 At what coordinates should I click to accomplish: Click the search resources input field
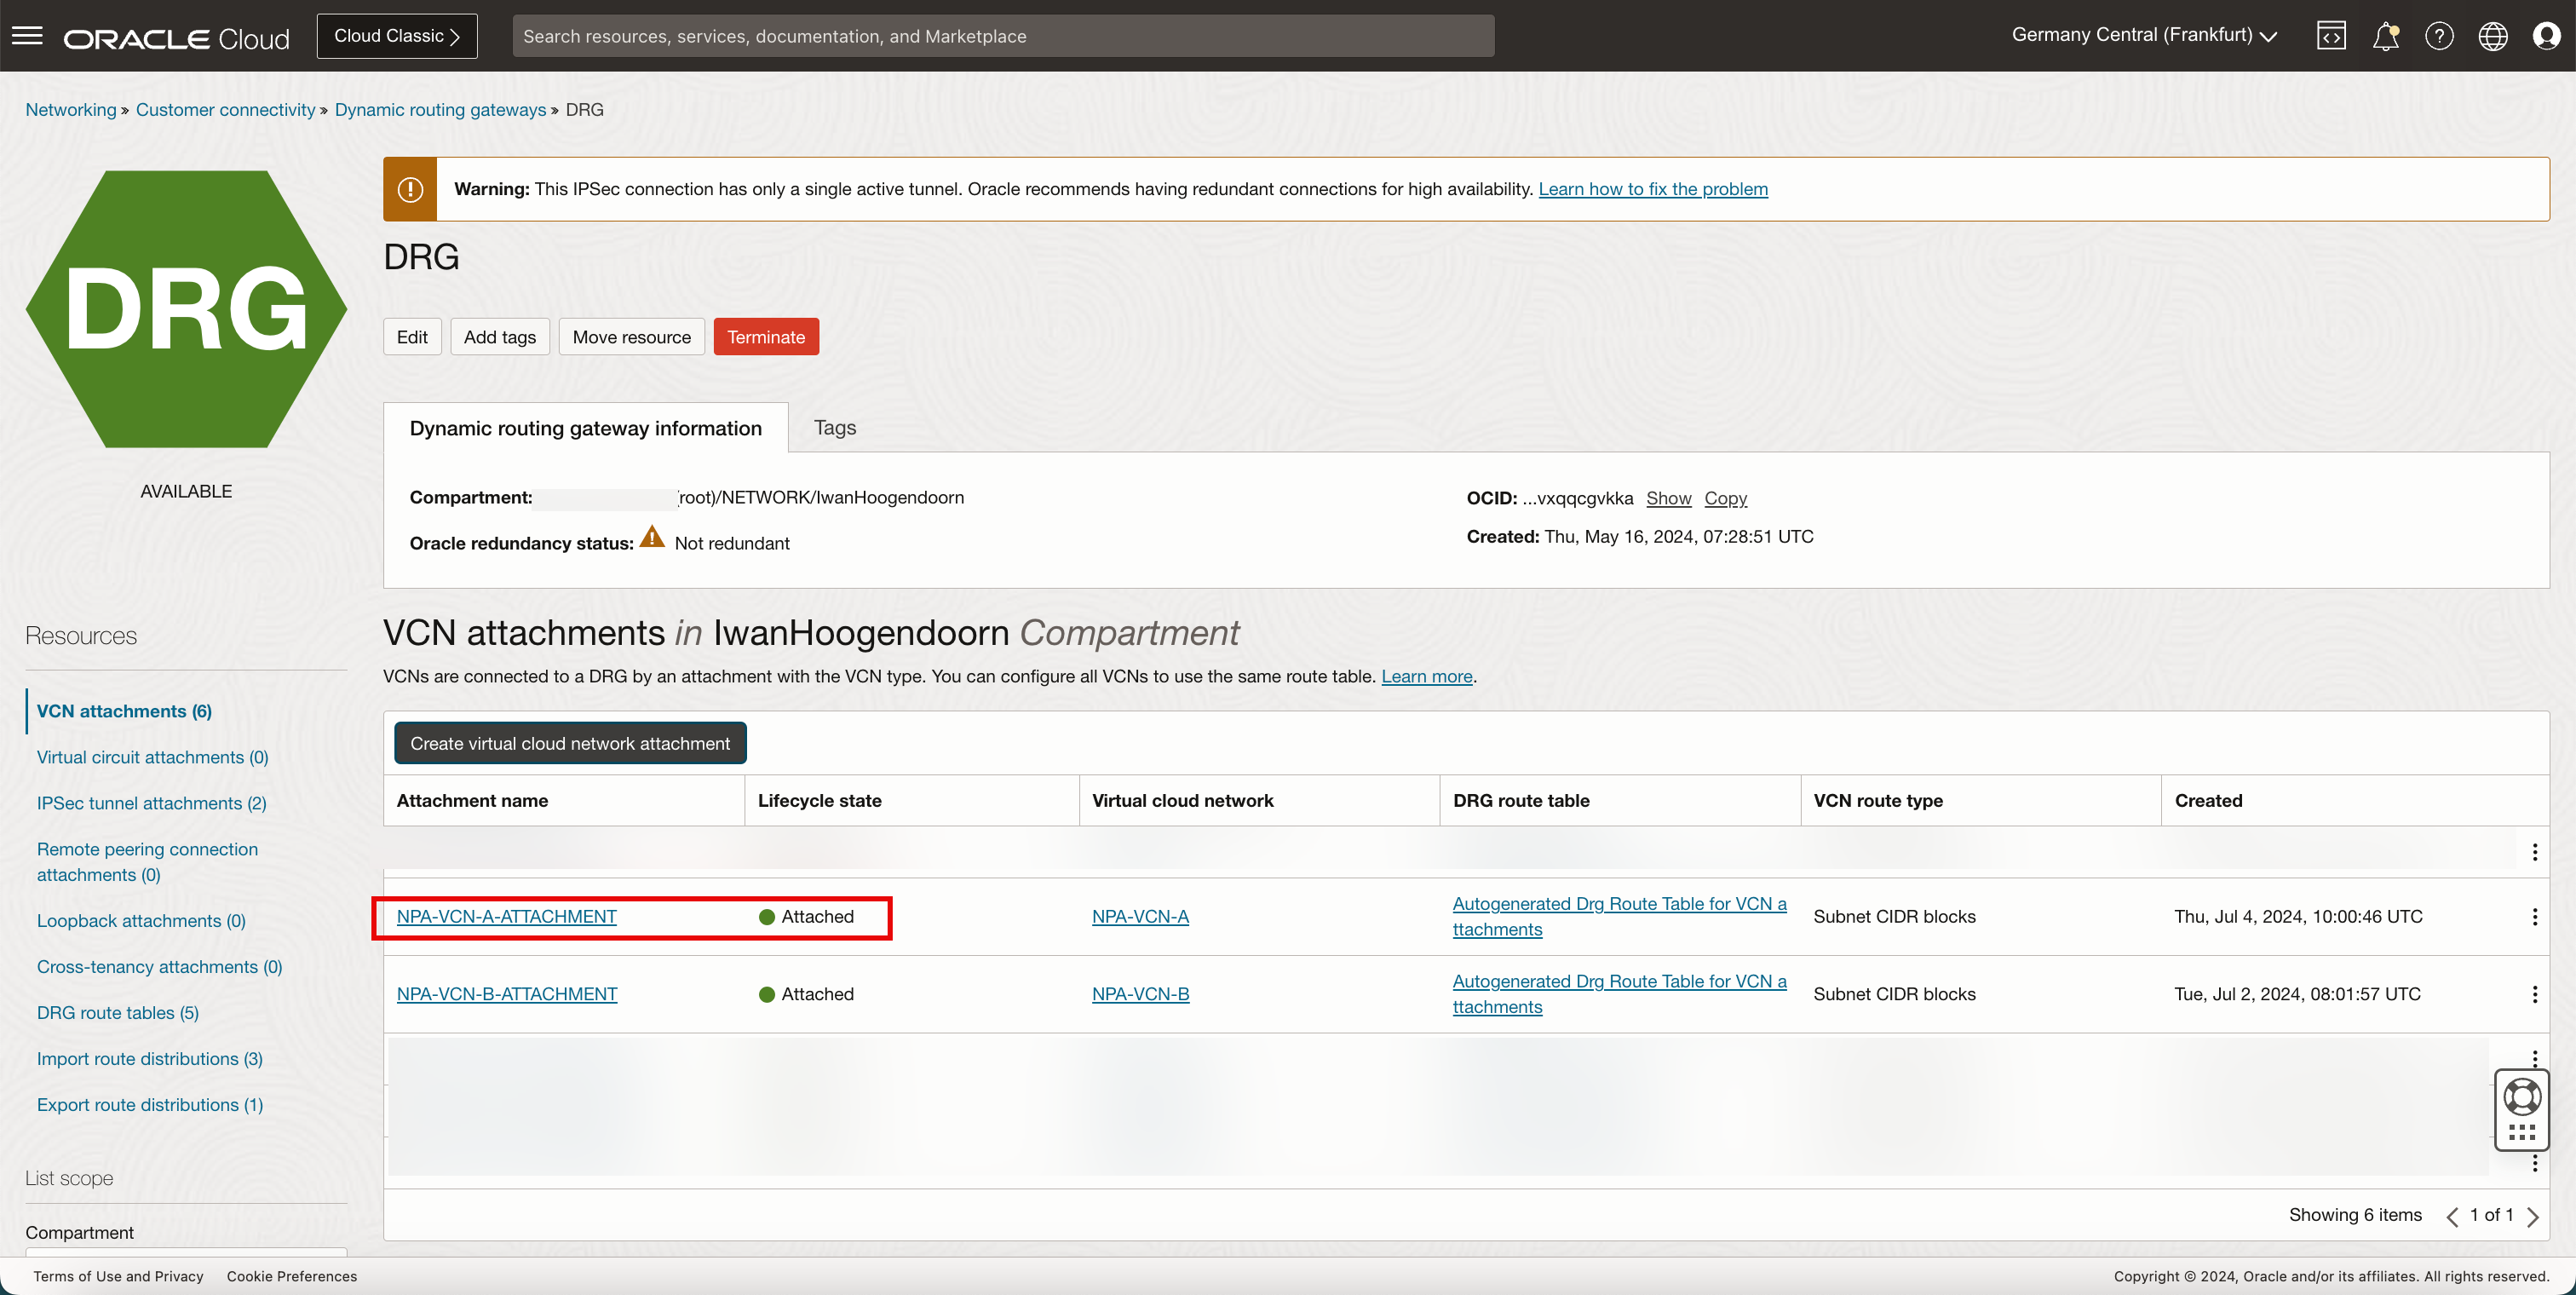click(1002, 36)
